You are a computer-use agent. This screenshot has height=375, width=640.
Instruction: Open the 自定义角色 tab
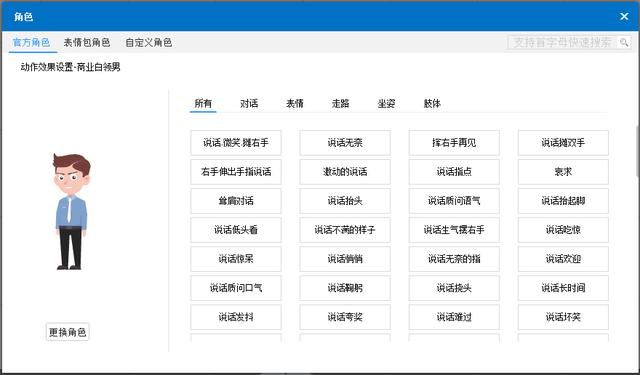(149, 42)
